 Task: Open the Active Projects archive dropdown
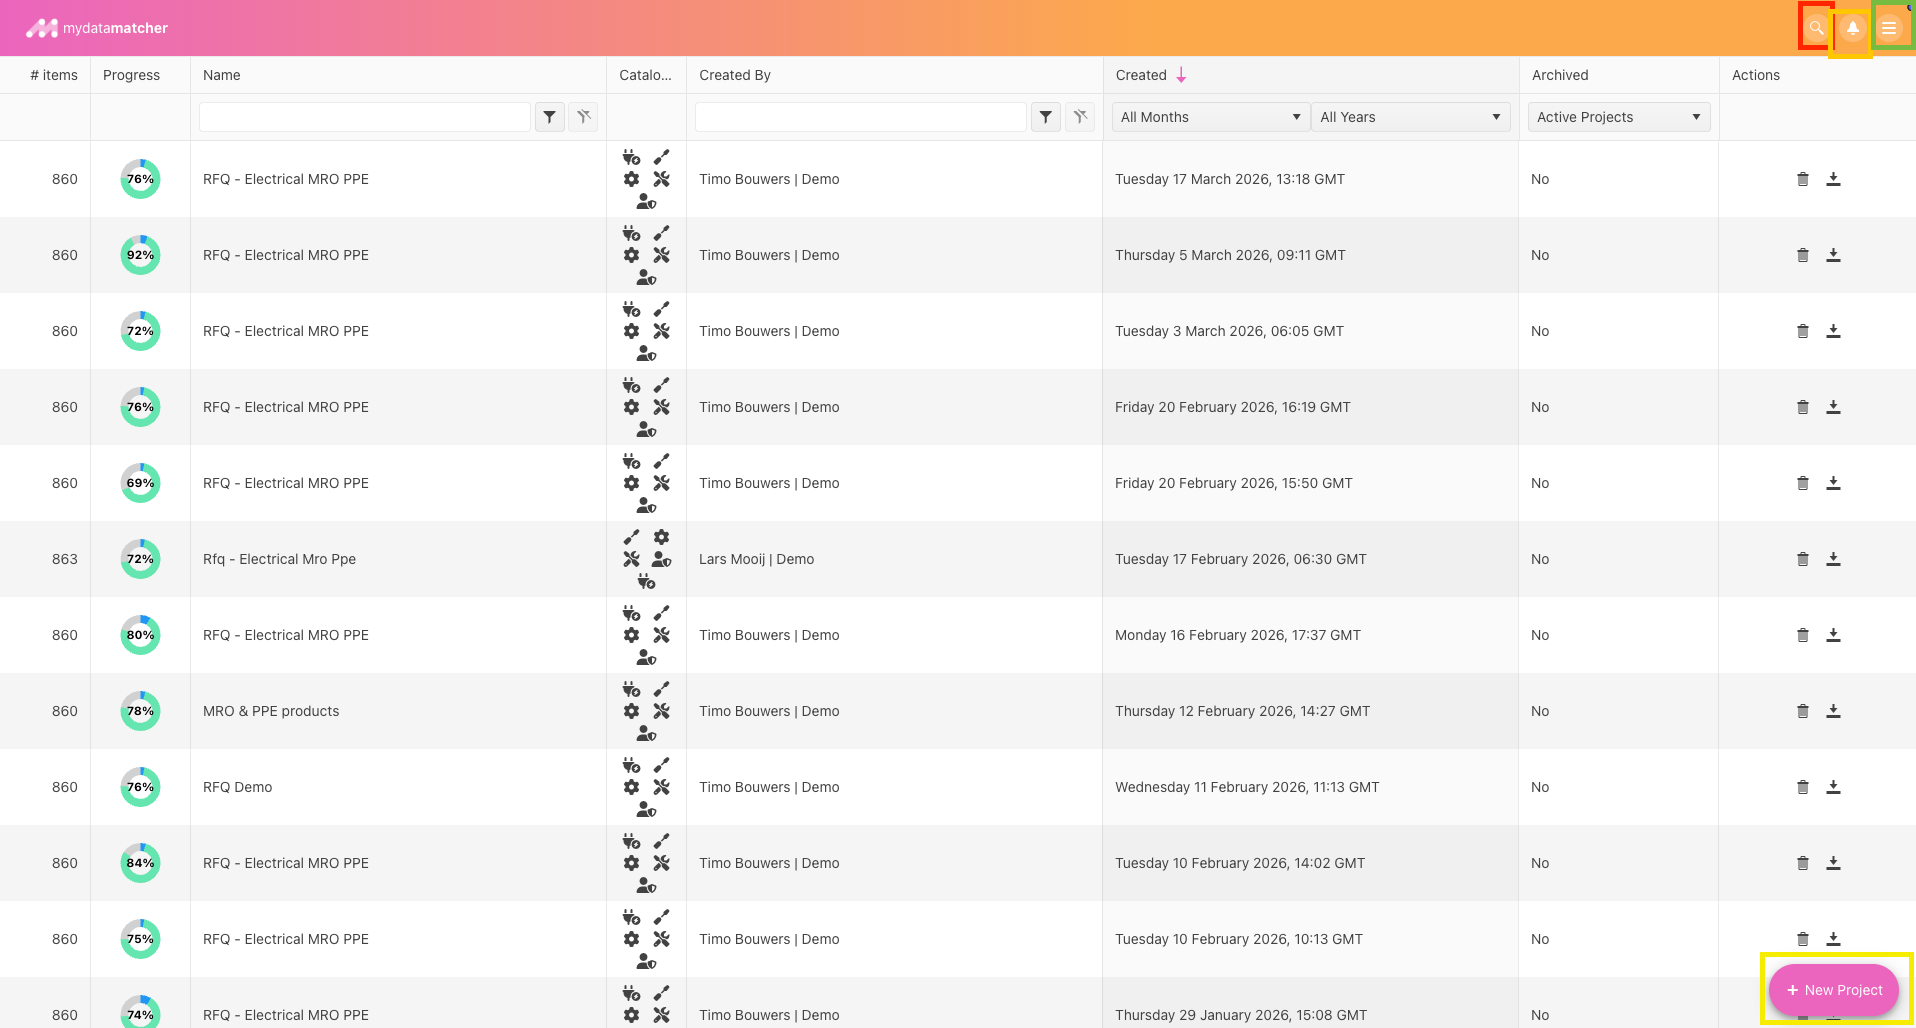[1619, 117]
